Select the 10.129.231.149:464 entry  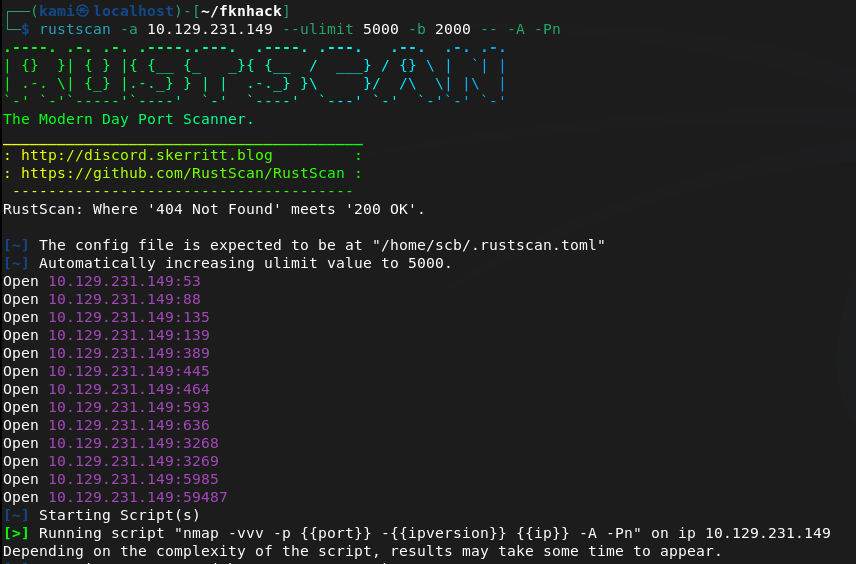(128, 389)
